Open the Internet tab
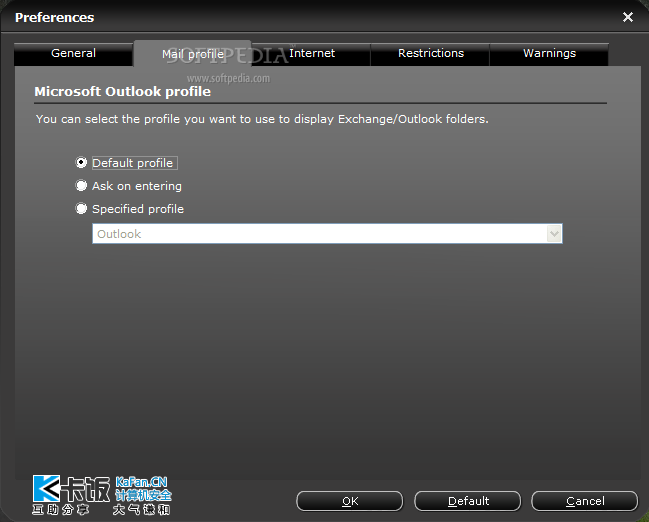Image resolution: width=649 pixels, height=522 pixels. [x=311, y=54]
